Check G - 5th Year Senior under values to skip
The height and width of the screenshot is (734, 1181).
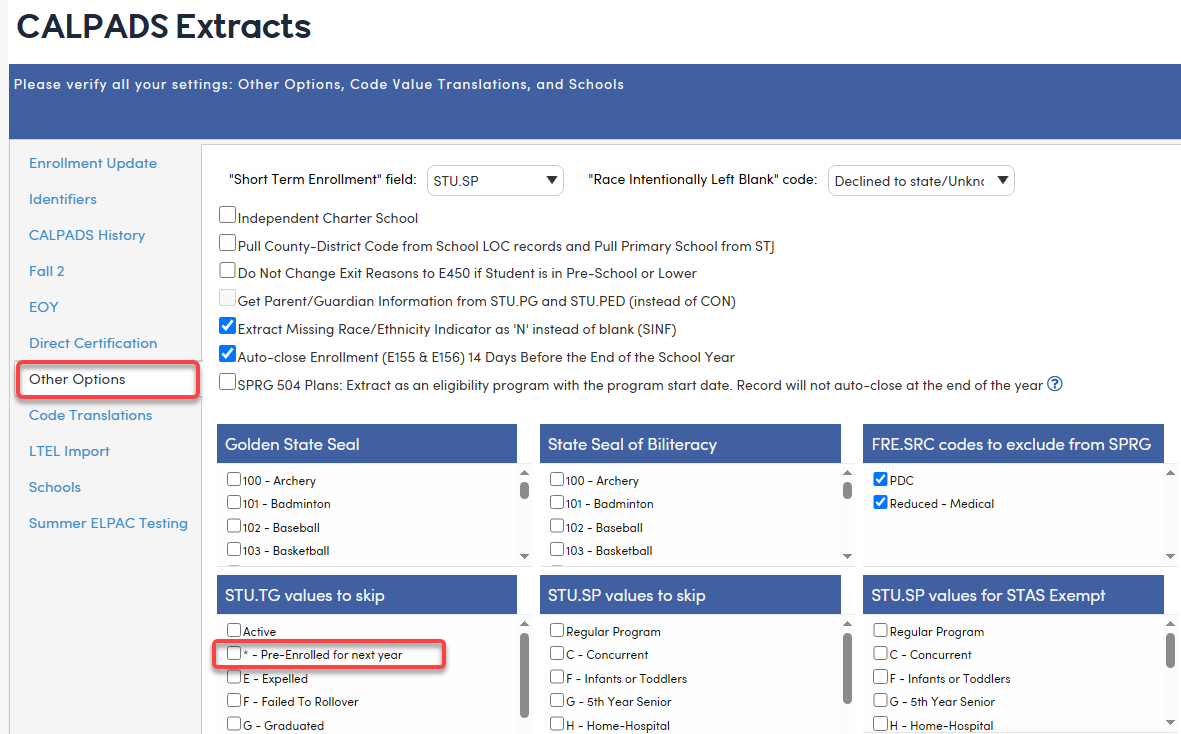557,701
